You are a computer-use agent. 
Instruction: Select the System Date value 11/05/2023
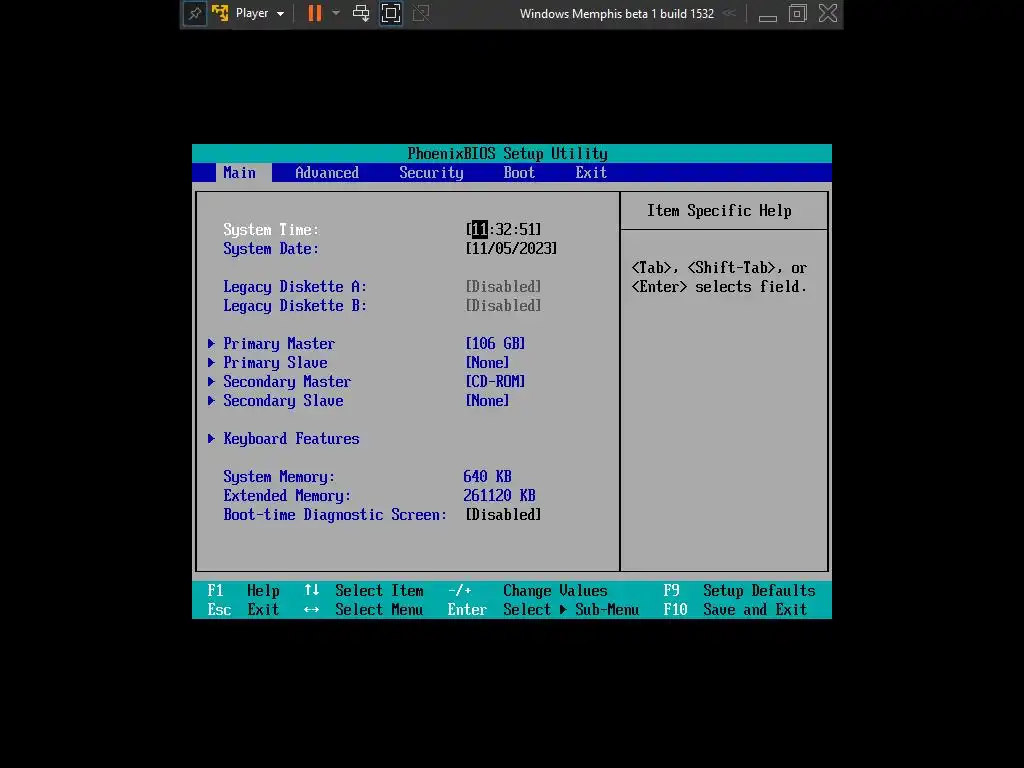[511, 249]
